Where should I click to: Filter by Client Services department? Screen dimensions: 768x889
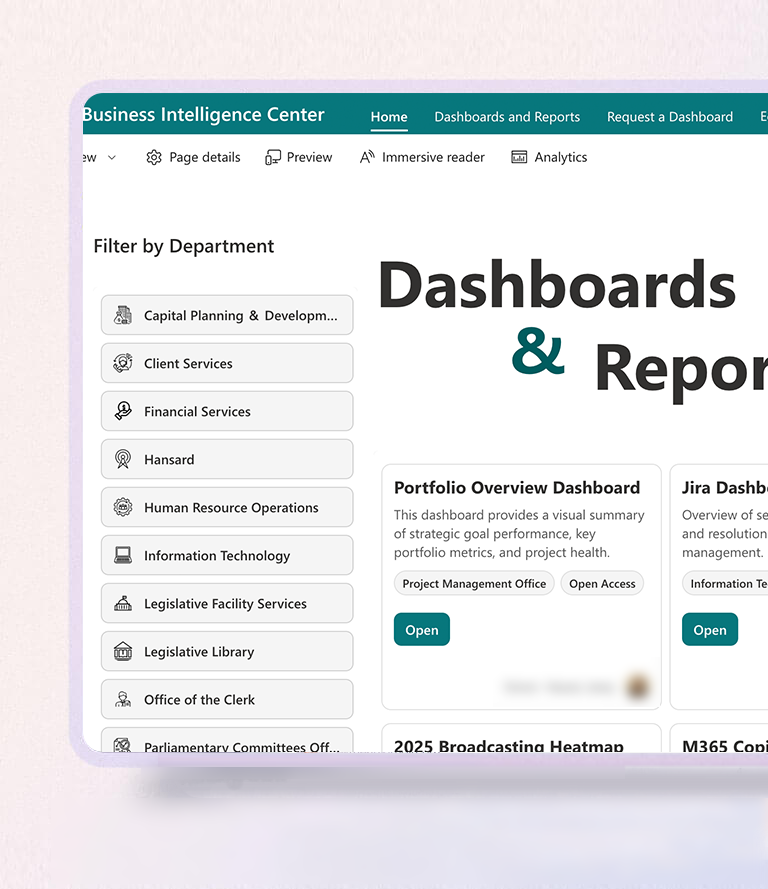(227, 363)
